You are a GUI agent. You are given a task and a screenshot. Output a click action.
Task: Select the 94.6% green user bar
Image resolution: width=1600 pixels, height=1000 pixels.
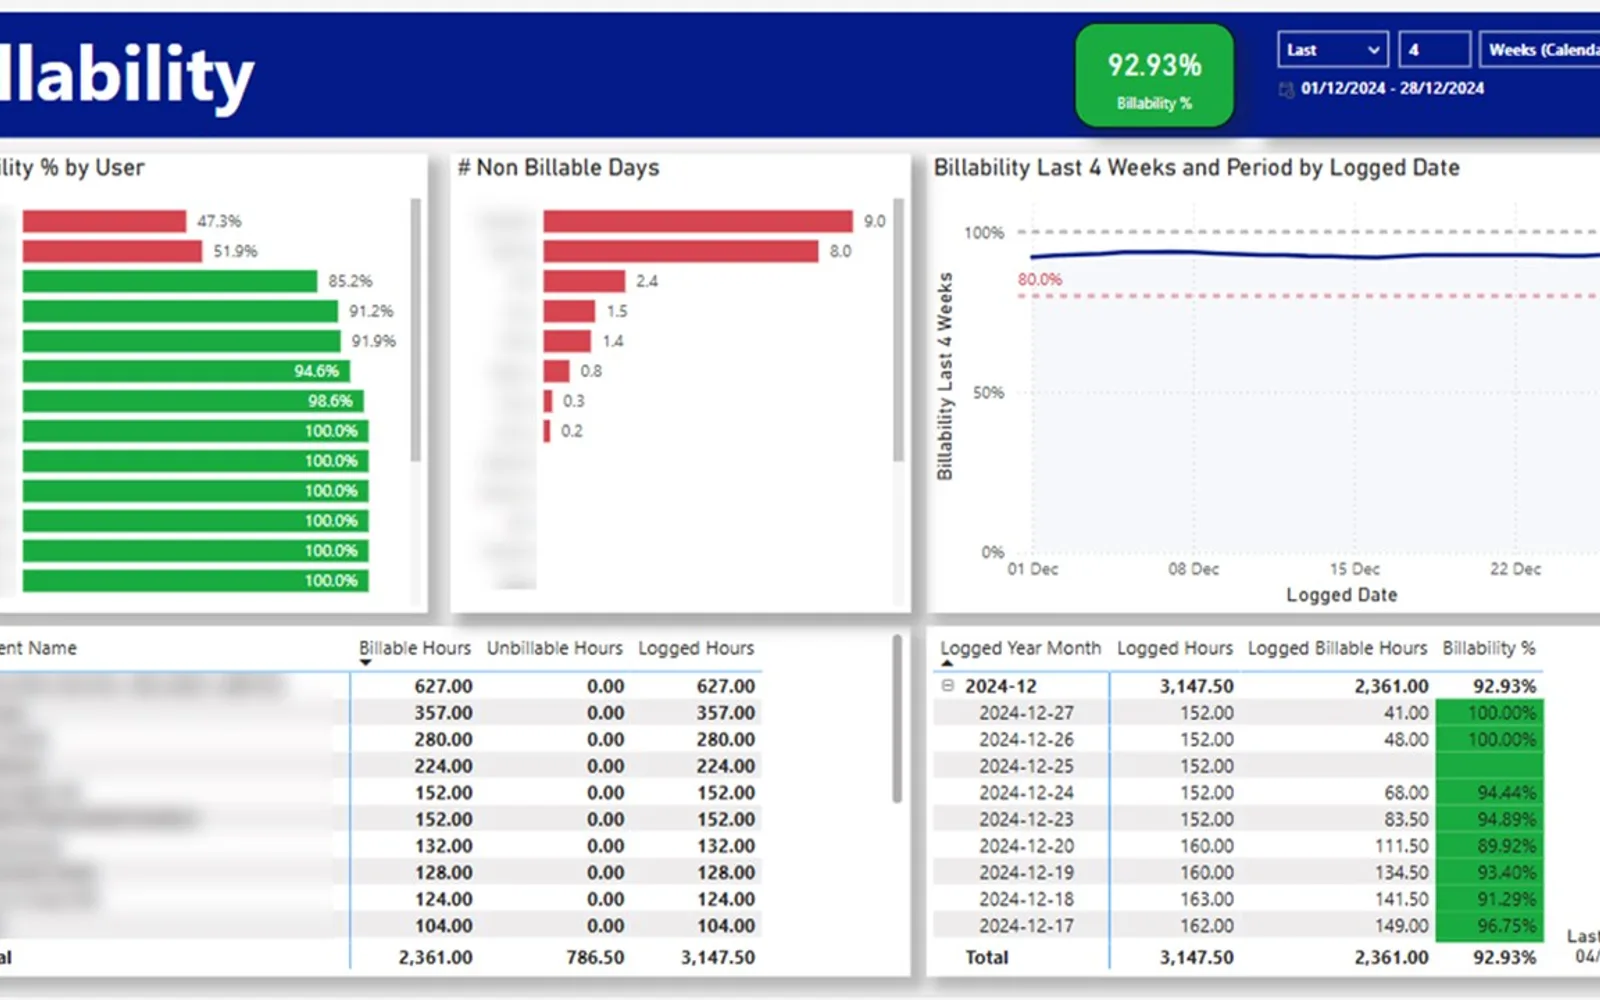[x=186, y=371]
